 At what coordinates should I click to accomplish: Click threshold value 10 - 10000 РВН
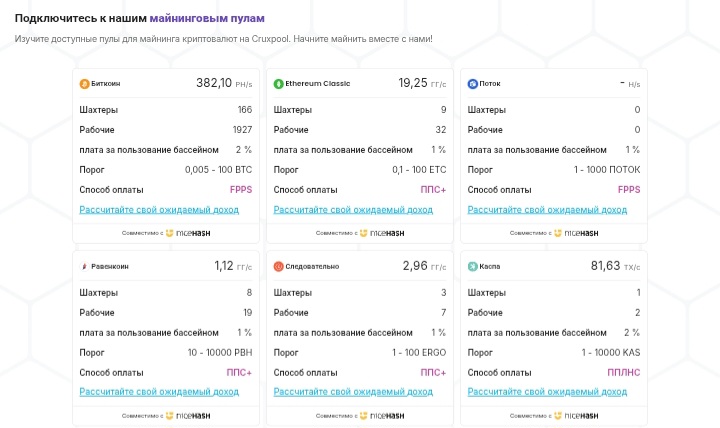220,353
